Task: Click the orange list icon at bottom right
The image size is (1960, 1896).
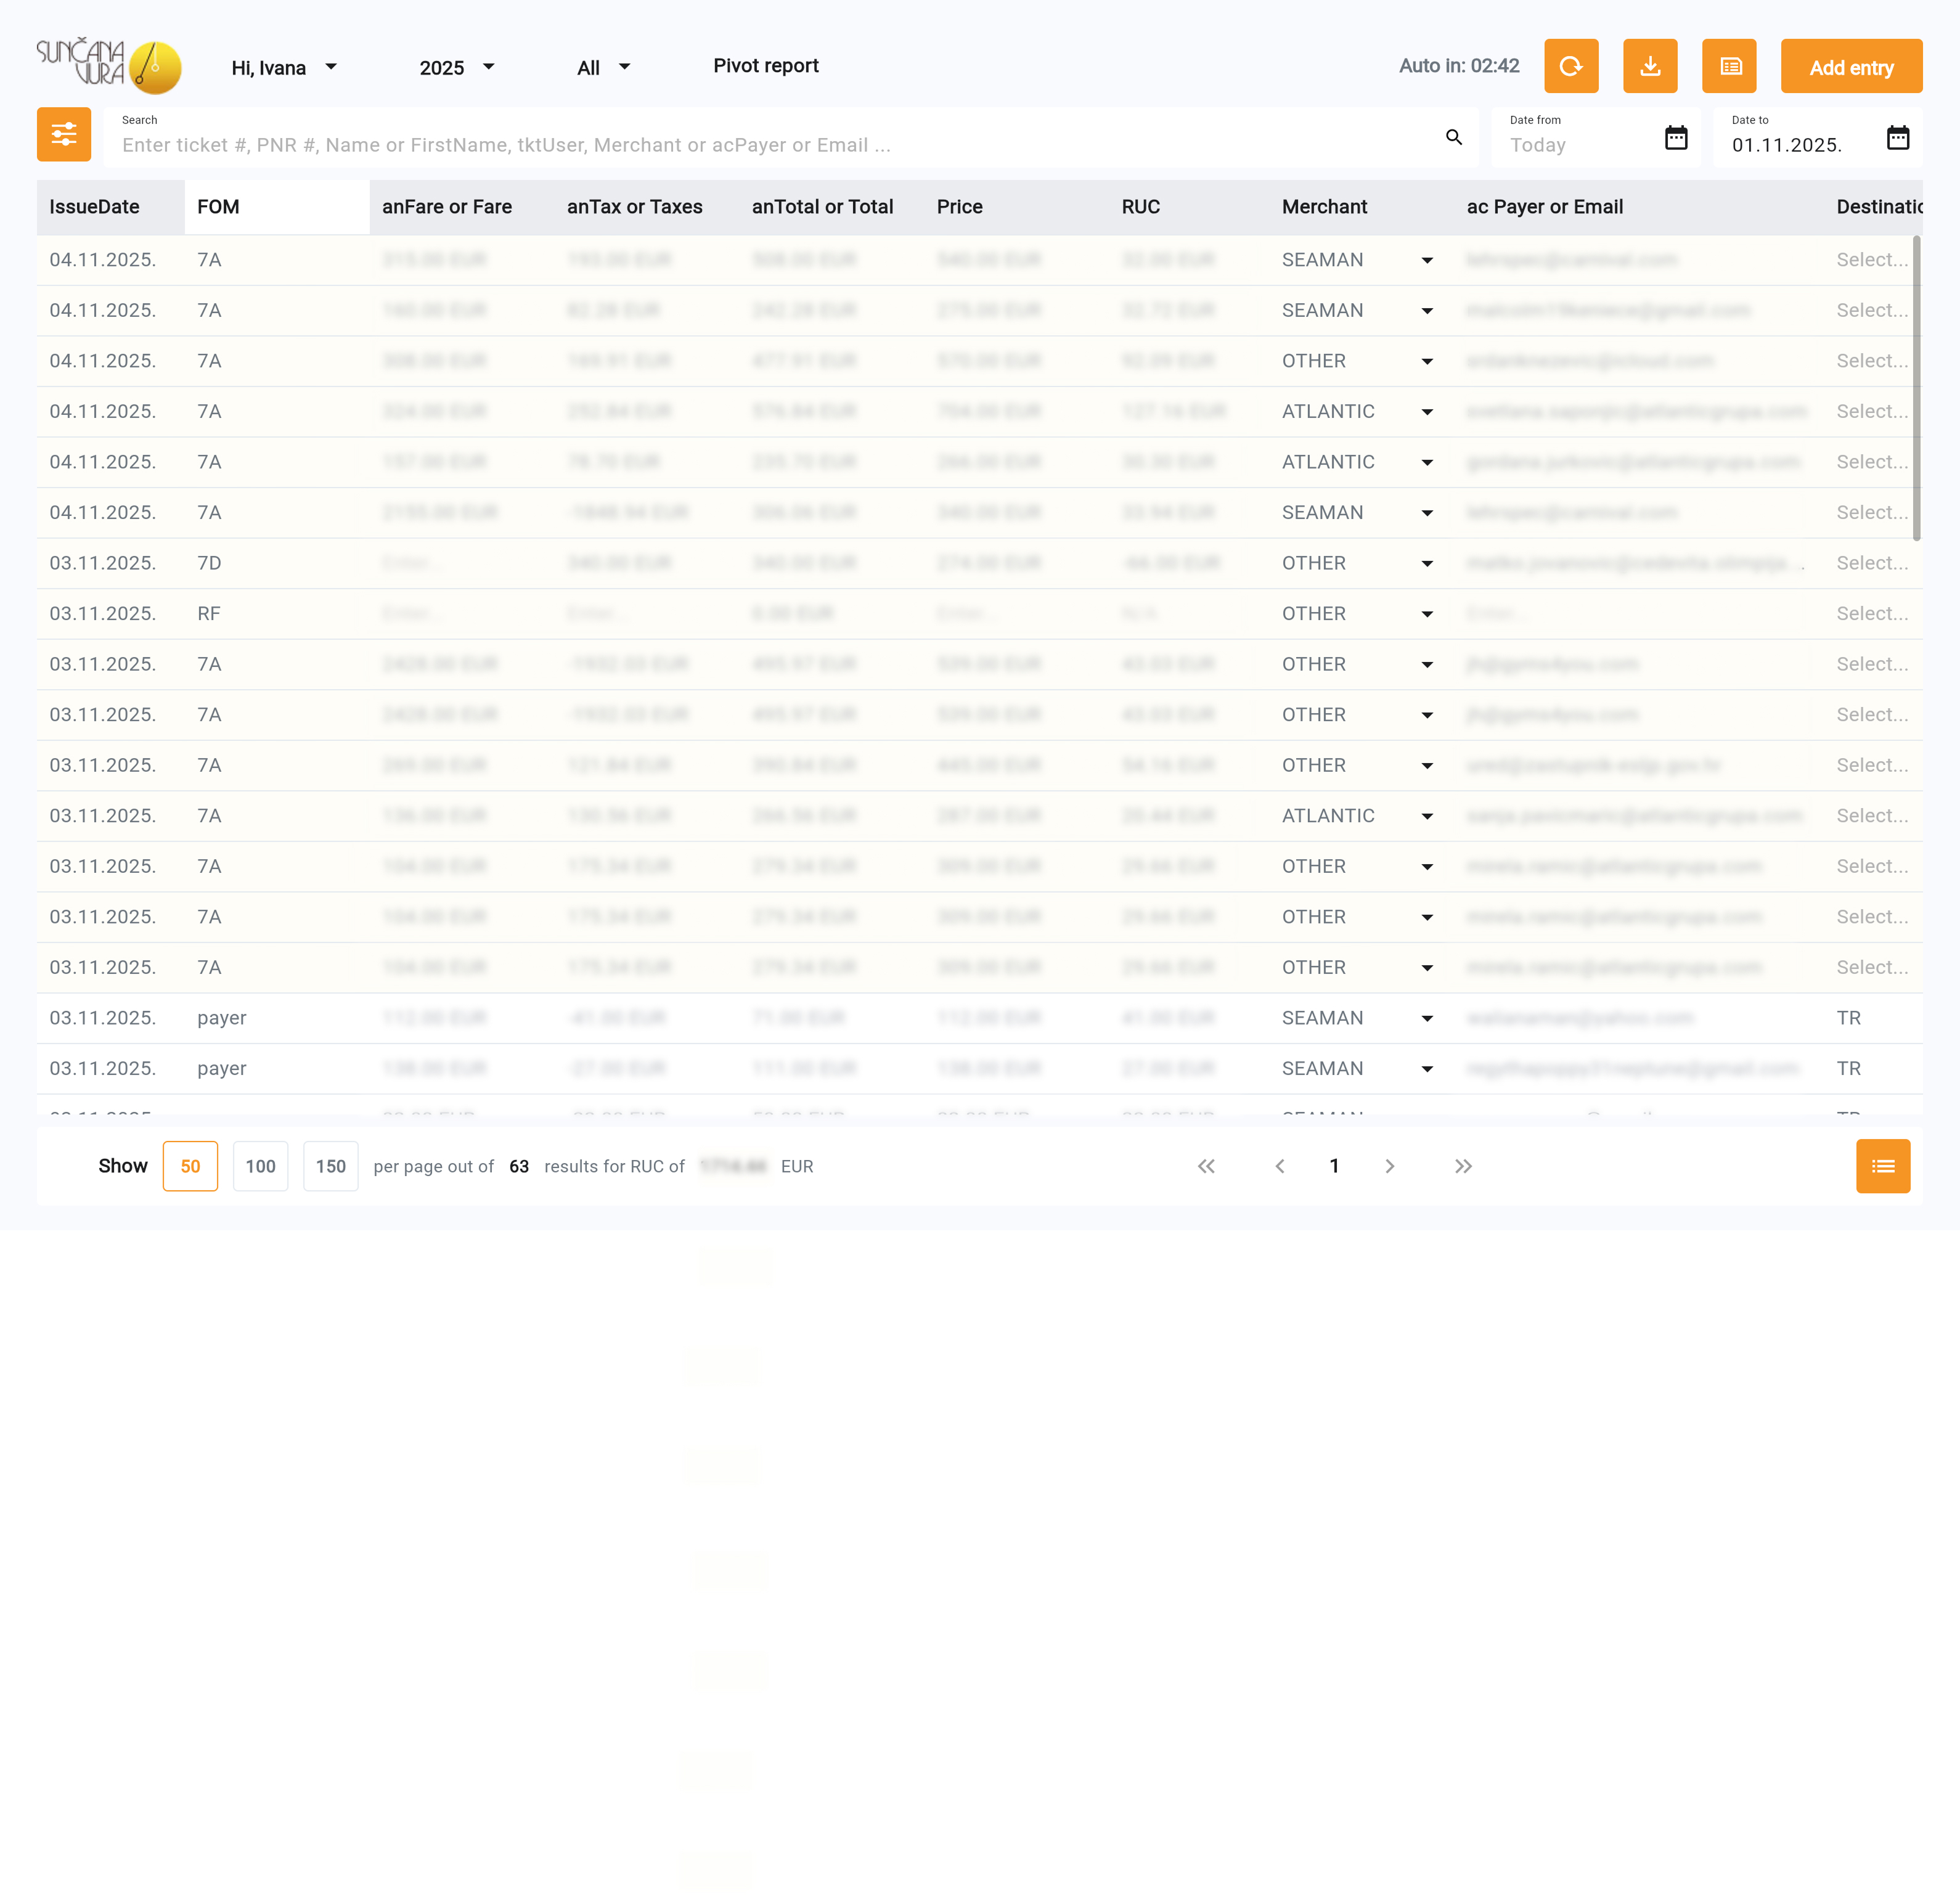Action: 1882,1166
